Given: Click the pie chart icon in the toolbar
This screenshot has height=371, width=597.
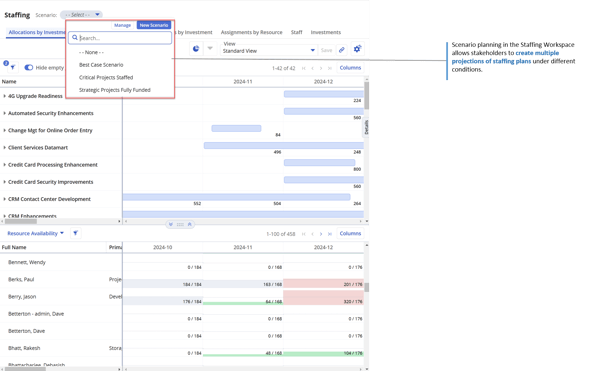Looking at the screenshot, I should 196,49.
